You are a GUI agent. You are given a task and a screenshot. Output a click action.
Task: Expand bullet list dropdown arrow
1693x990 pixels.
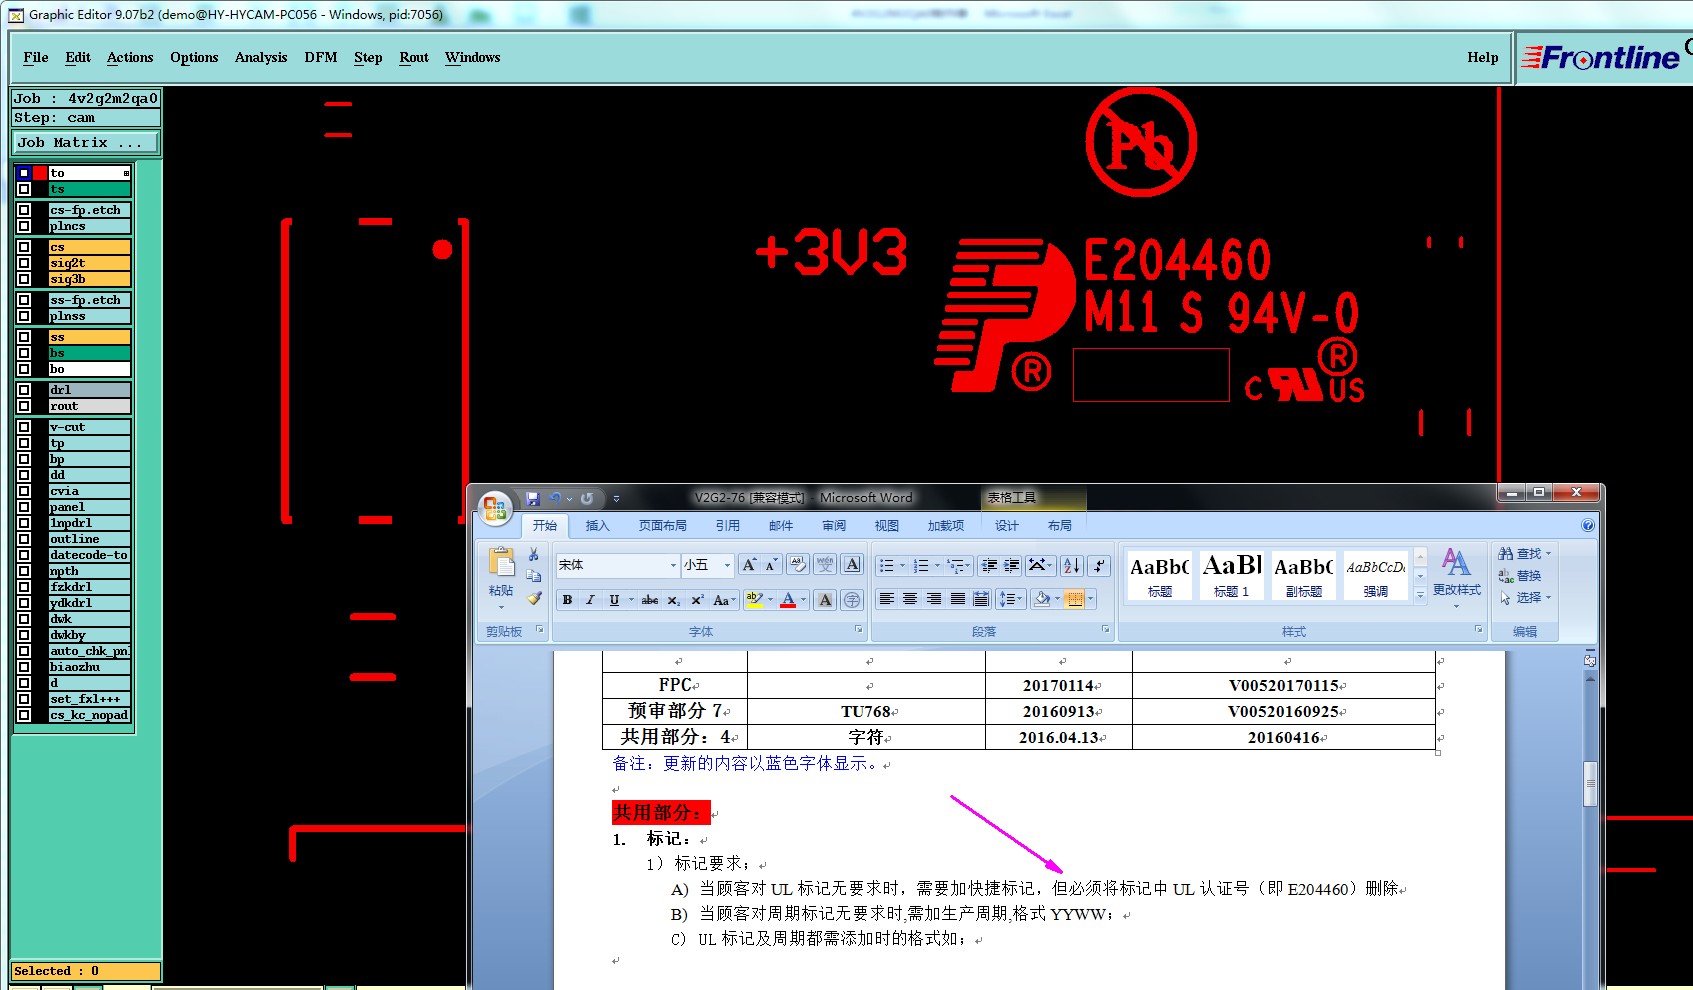tap(902, 566)
